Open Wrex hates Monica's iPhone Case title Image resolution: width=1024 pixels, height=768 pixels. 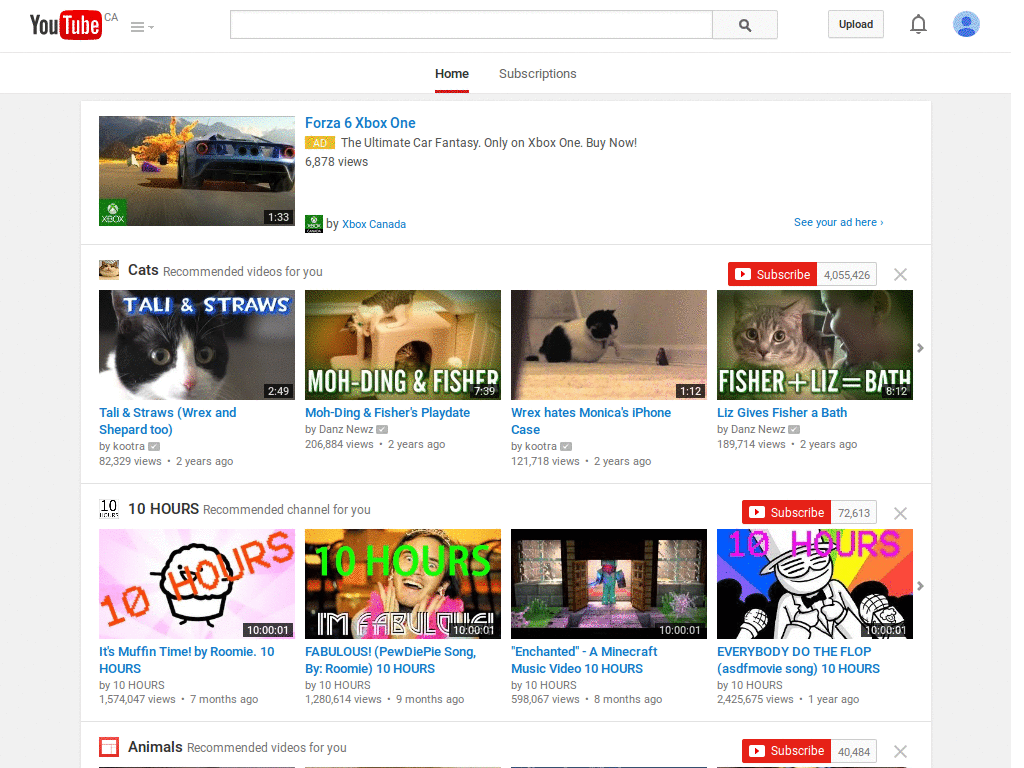(x=591, y=421)
